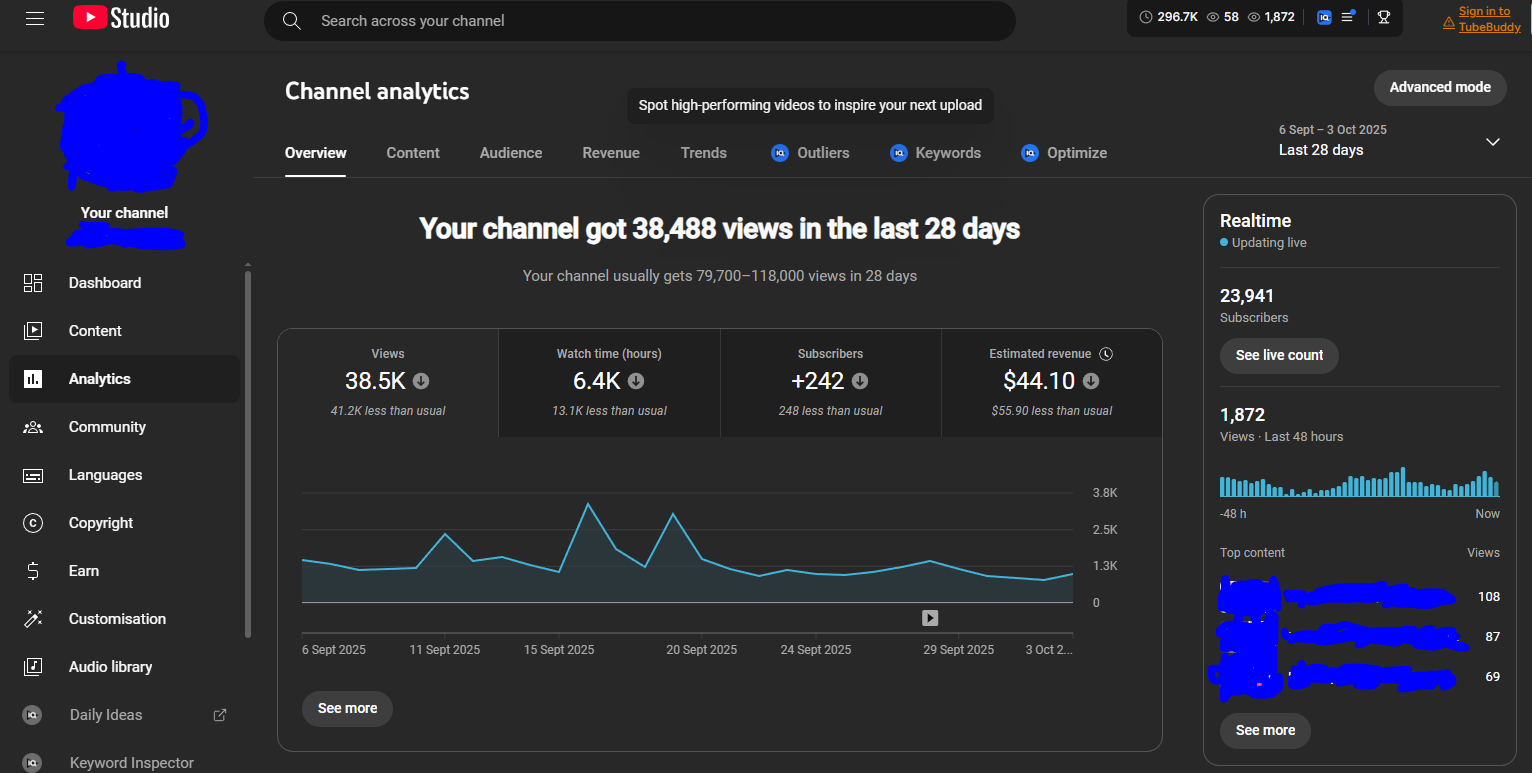Screen dimensions: 1532x773
Task: Open Customisation magic wand icon
Action: (x=33, y=619)
